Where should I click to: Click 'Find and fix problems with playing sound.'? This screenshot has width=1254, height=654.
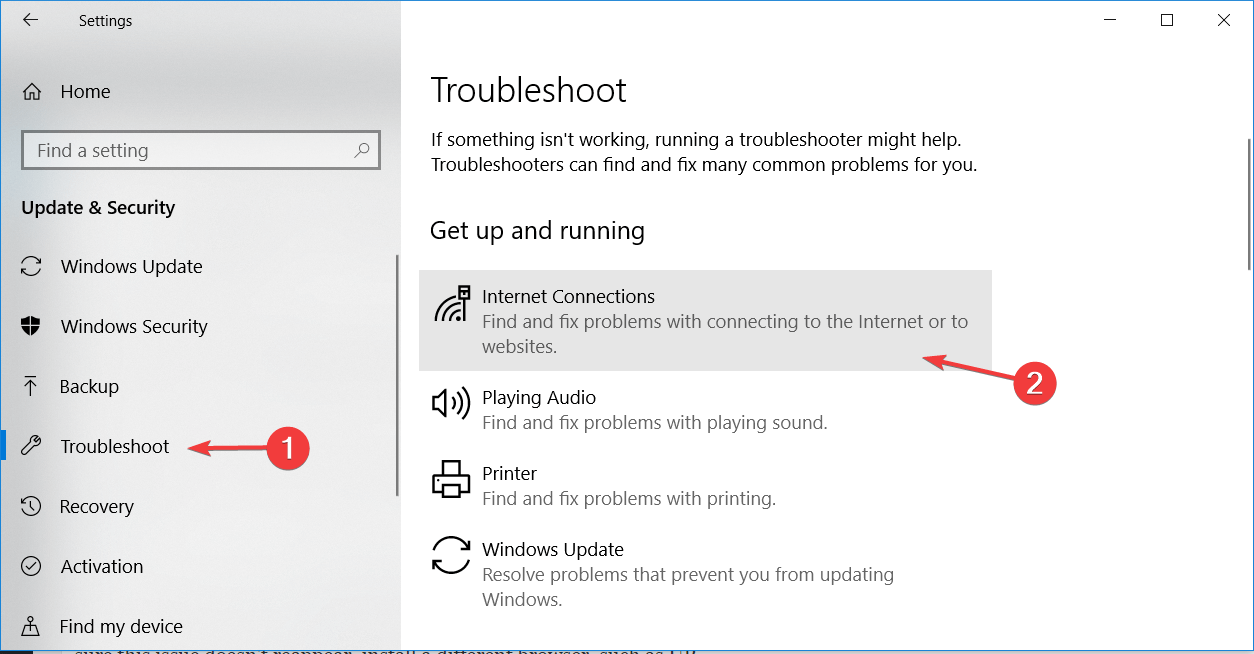pyautogui.click(x=655, y=423)
